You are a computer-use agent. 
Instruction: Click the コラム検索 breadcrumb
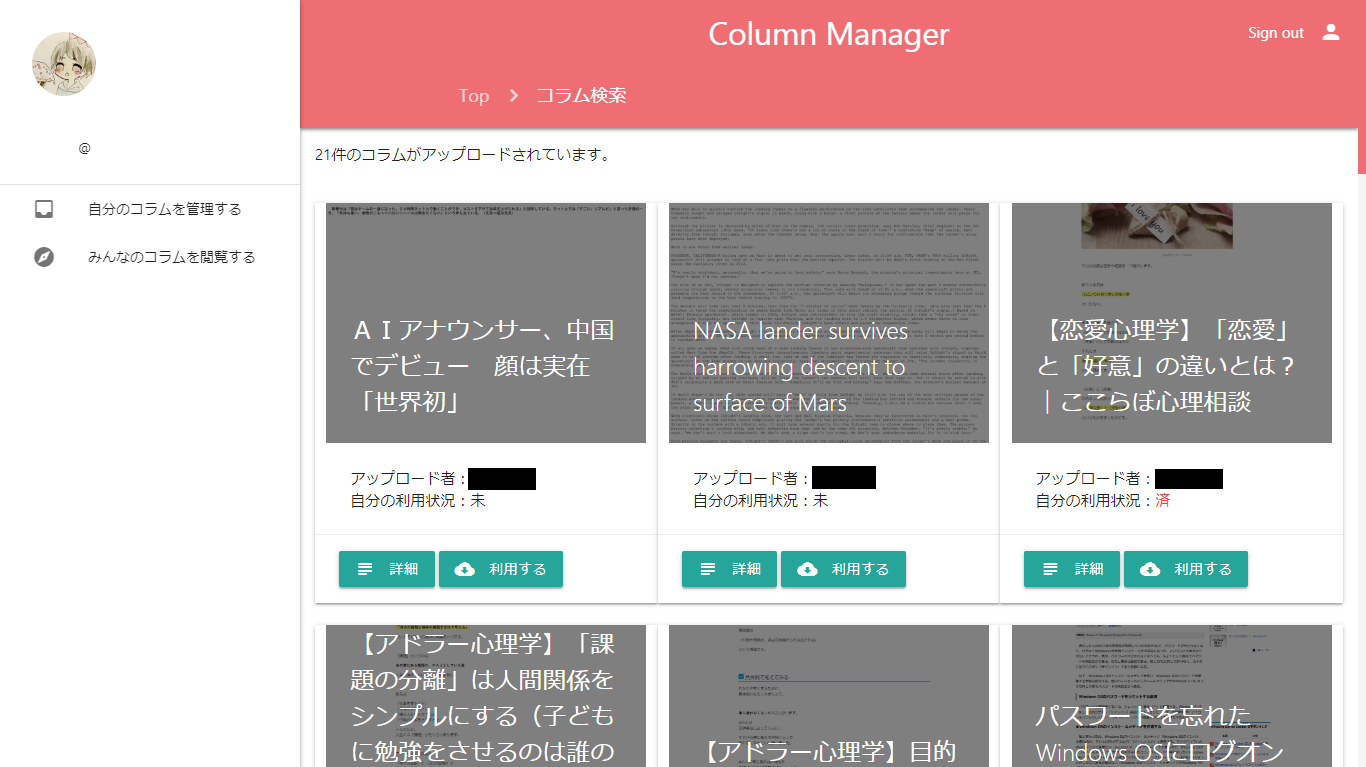point(581,96)
